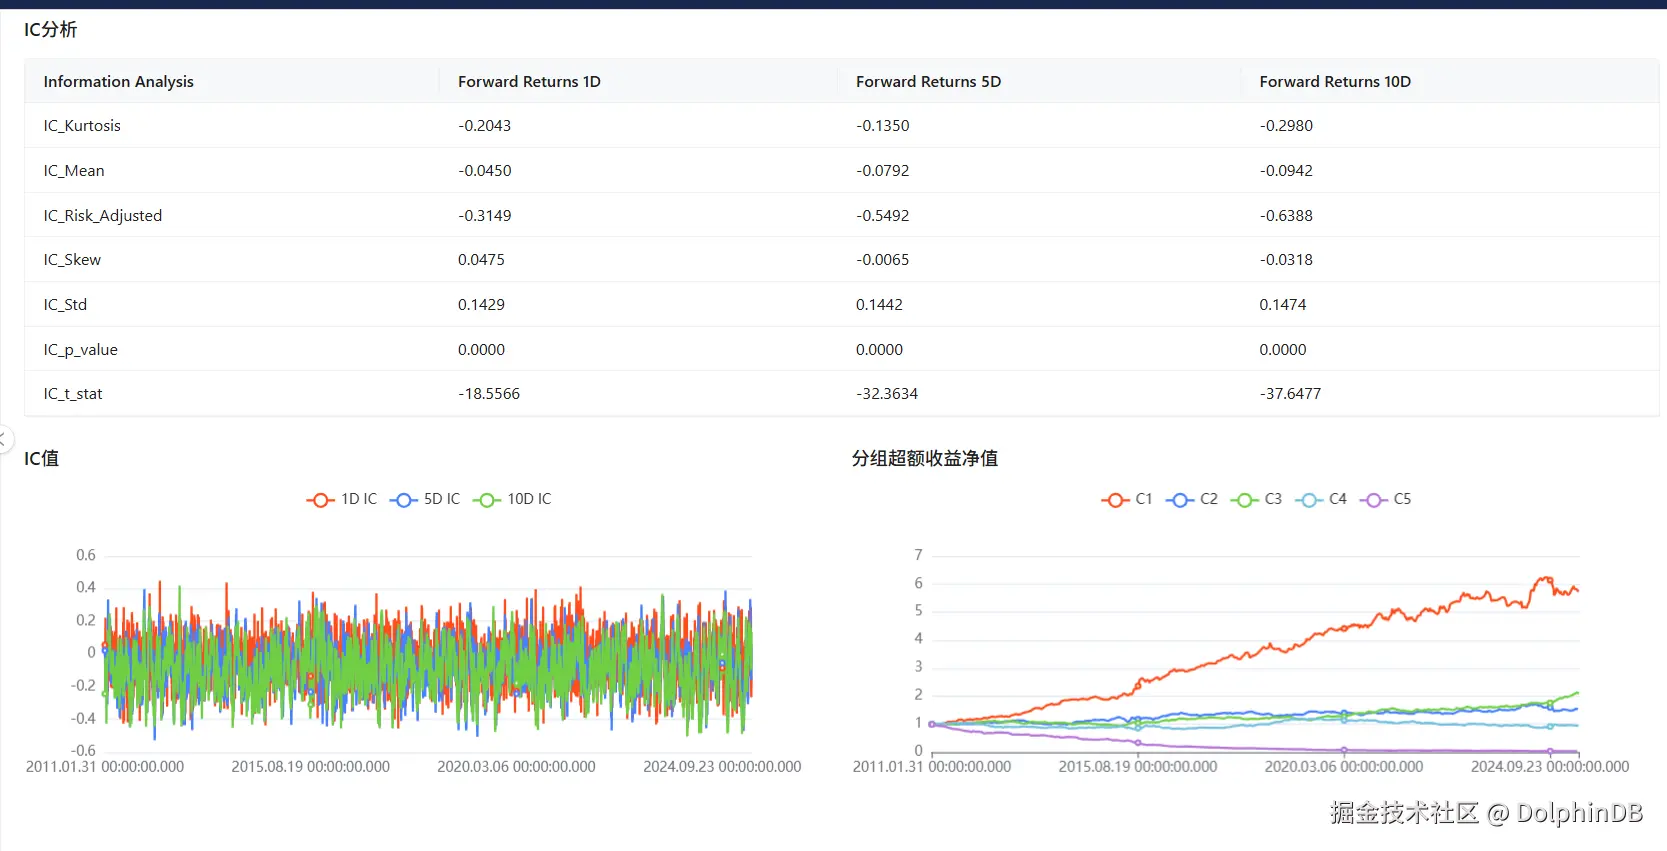
Task: Select the 0.1429 std value
Action: point(481,305)
